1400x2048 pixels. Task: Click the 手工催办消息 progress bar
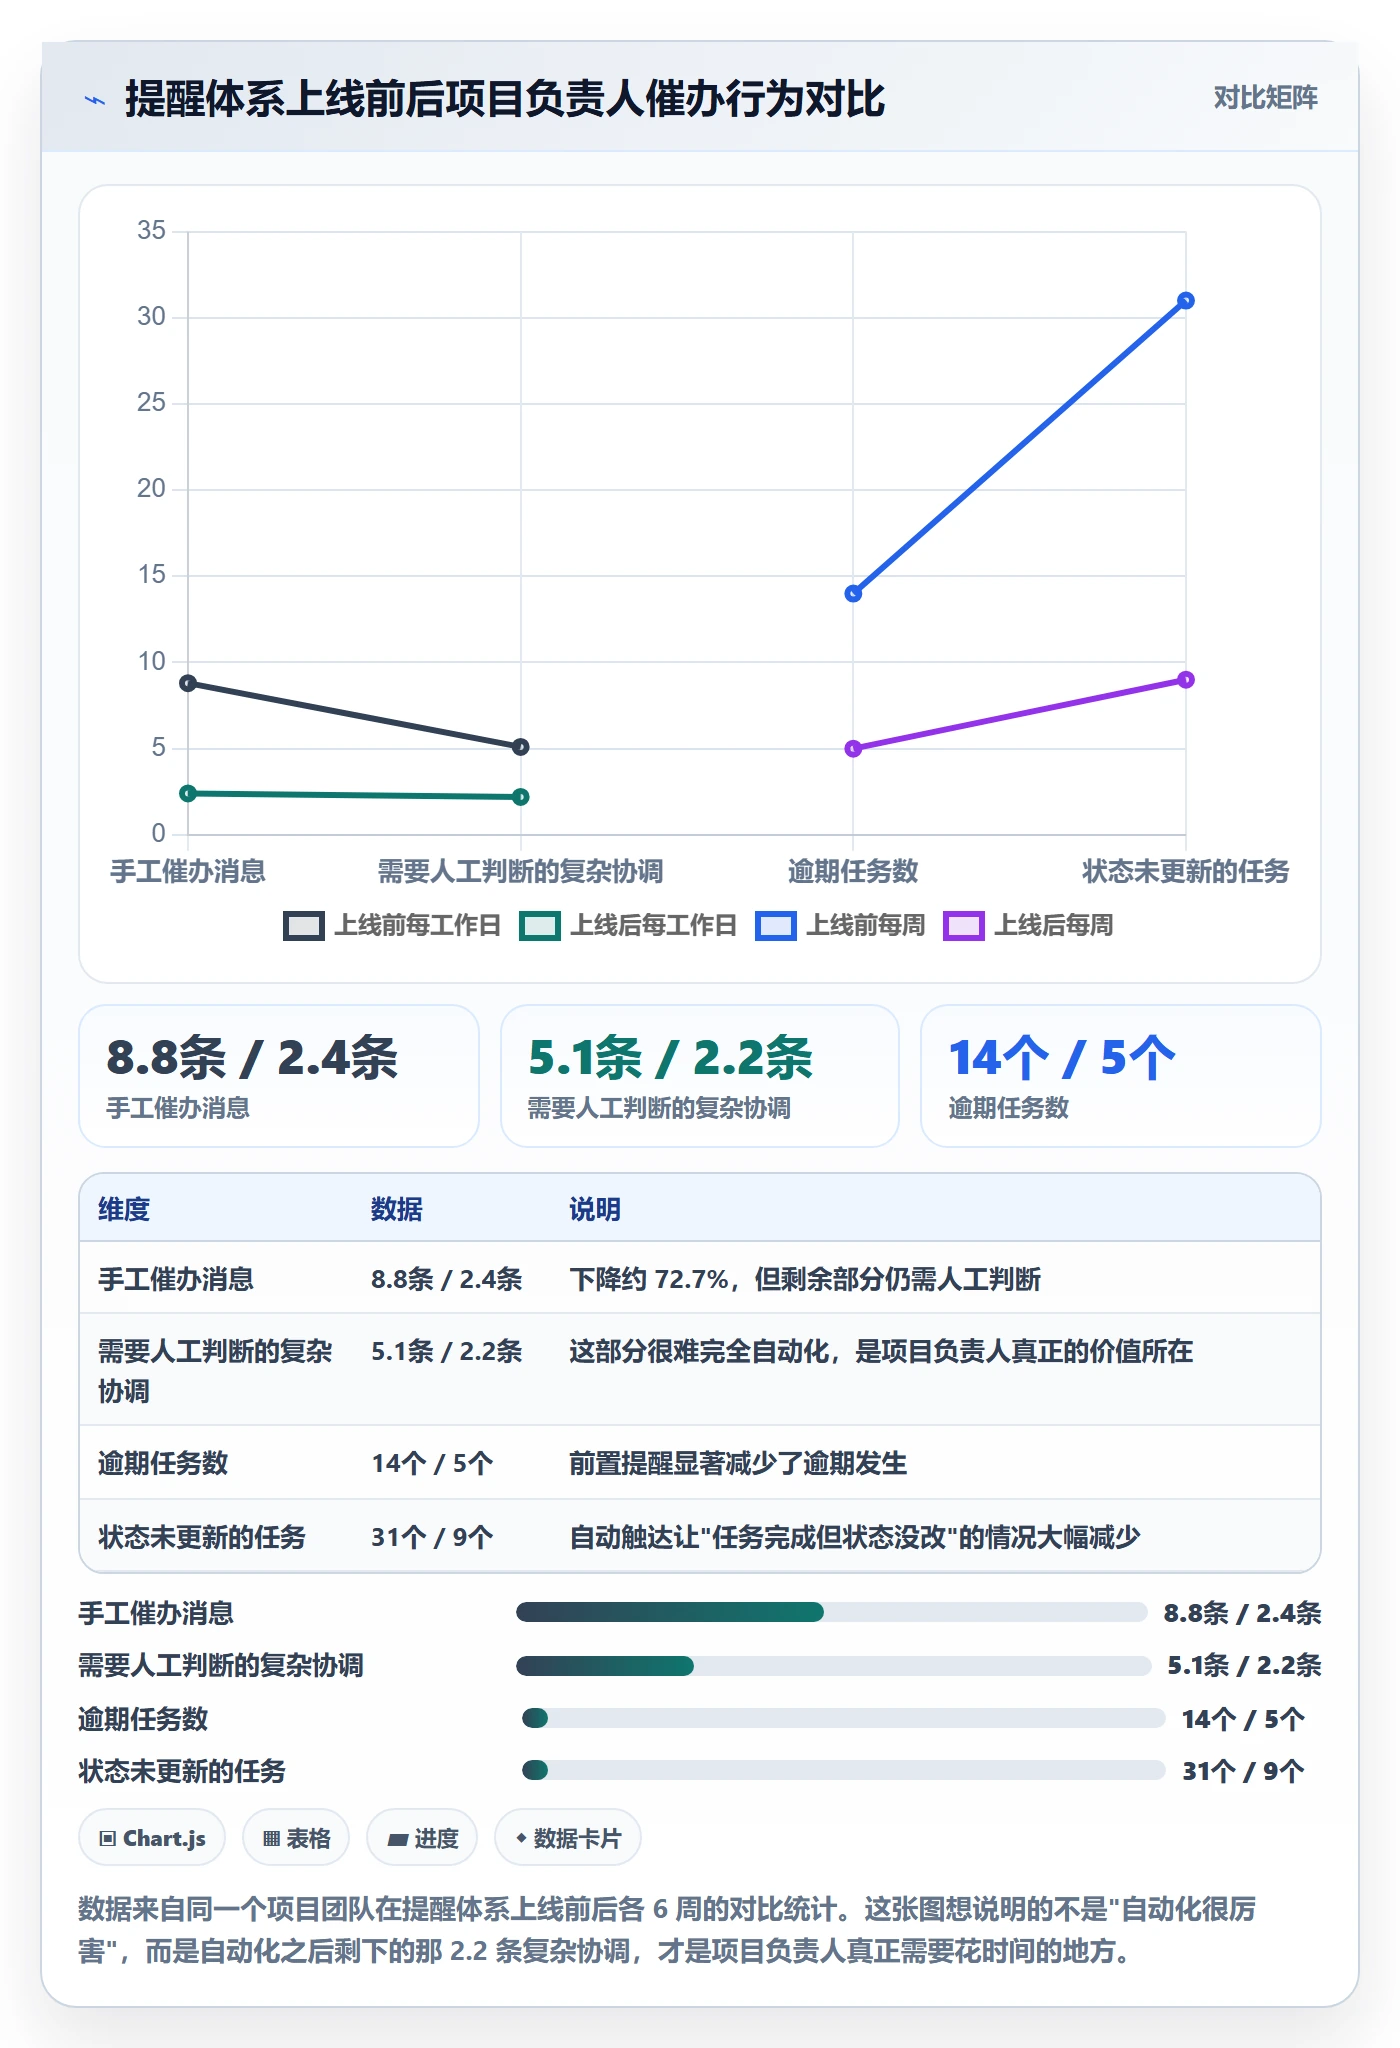point(831,1612)
